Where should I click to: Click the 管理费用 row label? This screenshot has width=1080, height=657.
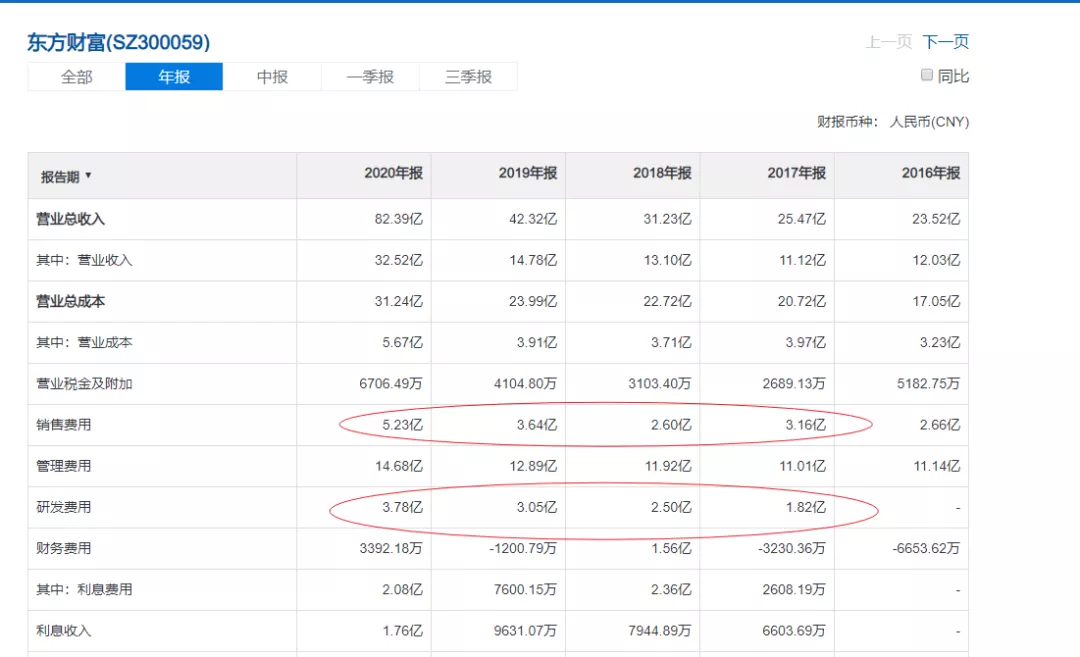pyautogui.click(x=64, y=466)
